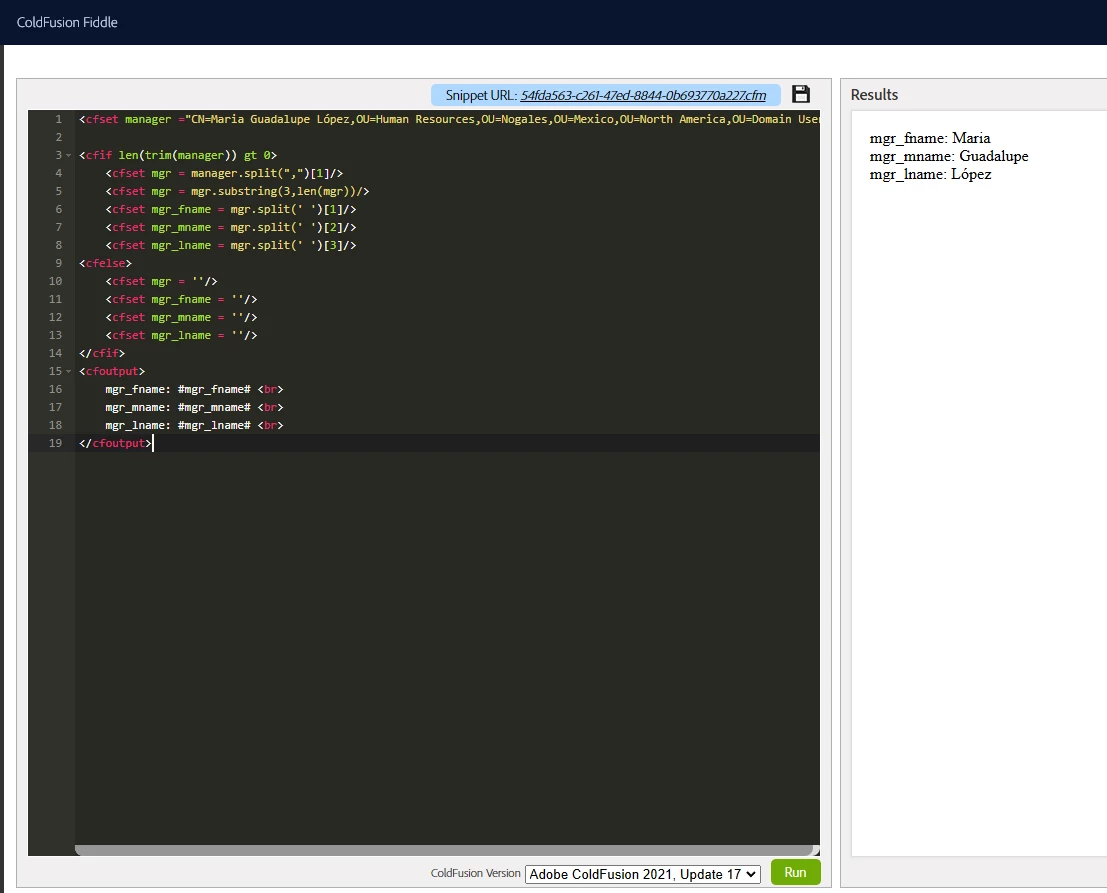Click the mgr_mname assignment on line 7
This screenshot has width=1107, height=893.
tap(231, 227)
